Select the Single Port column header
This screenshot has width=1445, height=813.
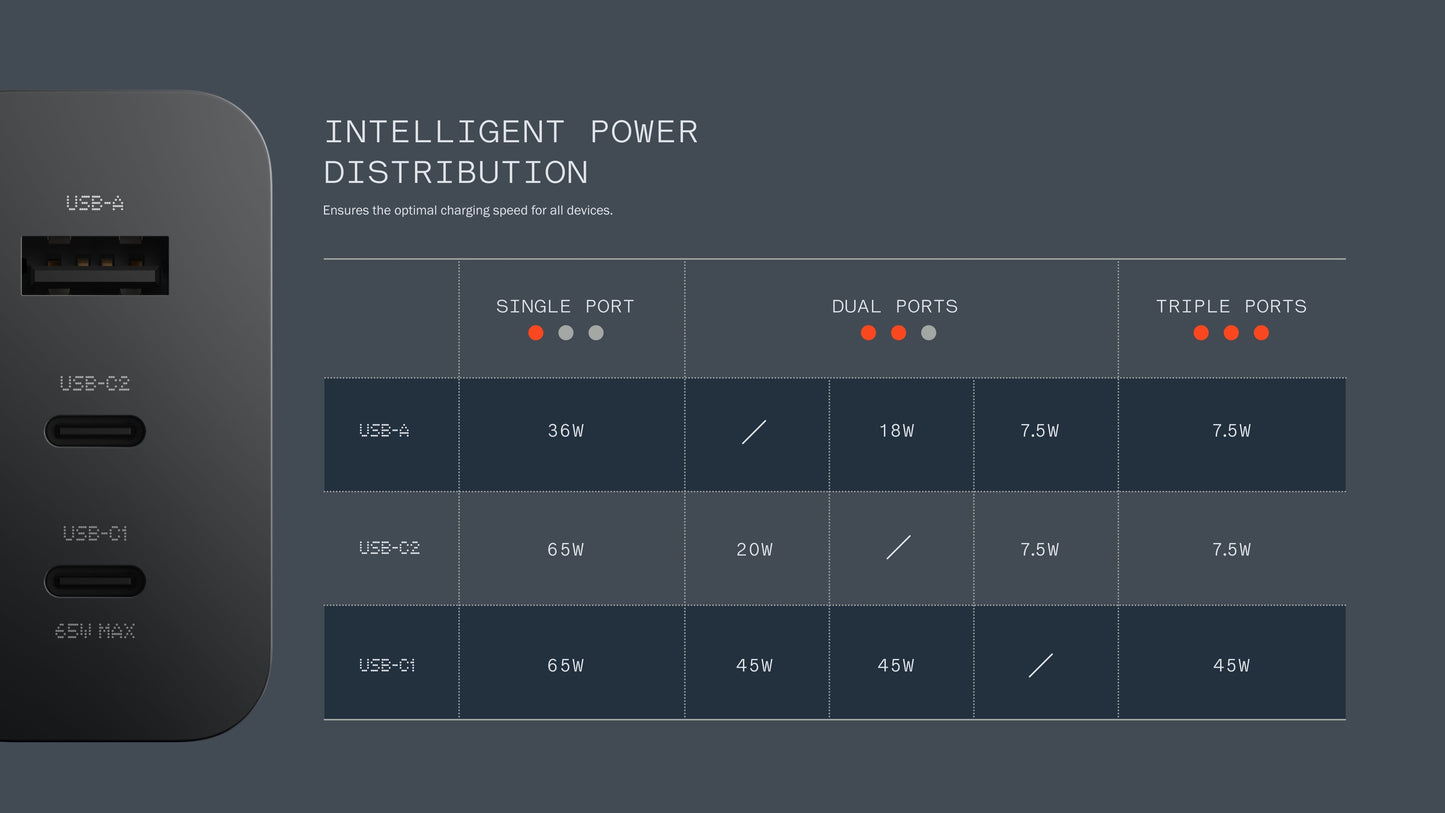coord(565,306)
